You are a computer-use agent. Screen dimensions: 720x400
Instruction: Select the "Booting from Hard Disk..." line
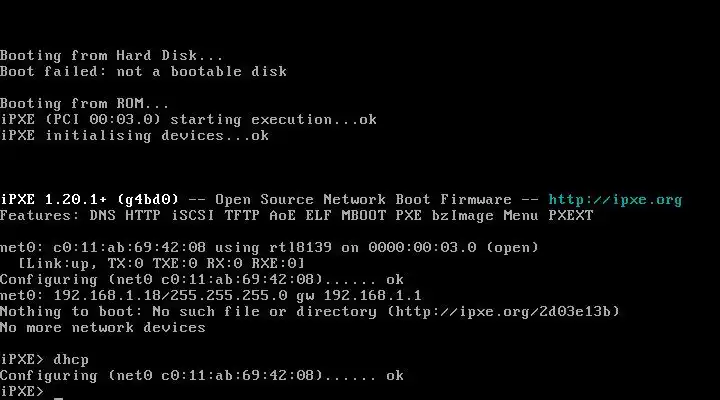click(112, 55)
